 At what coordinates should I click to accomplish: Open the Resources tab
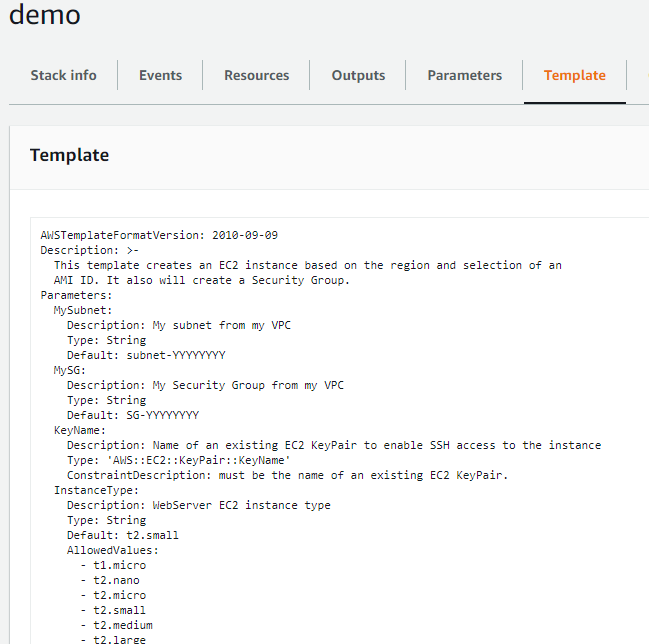click(x=256, y=75)
